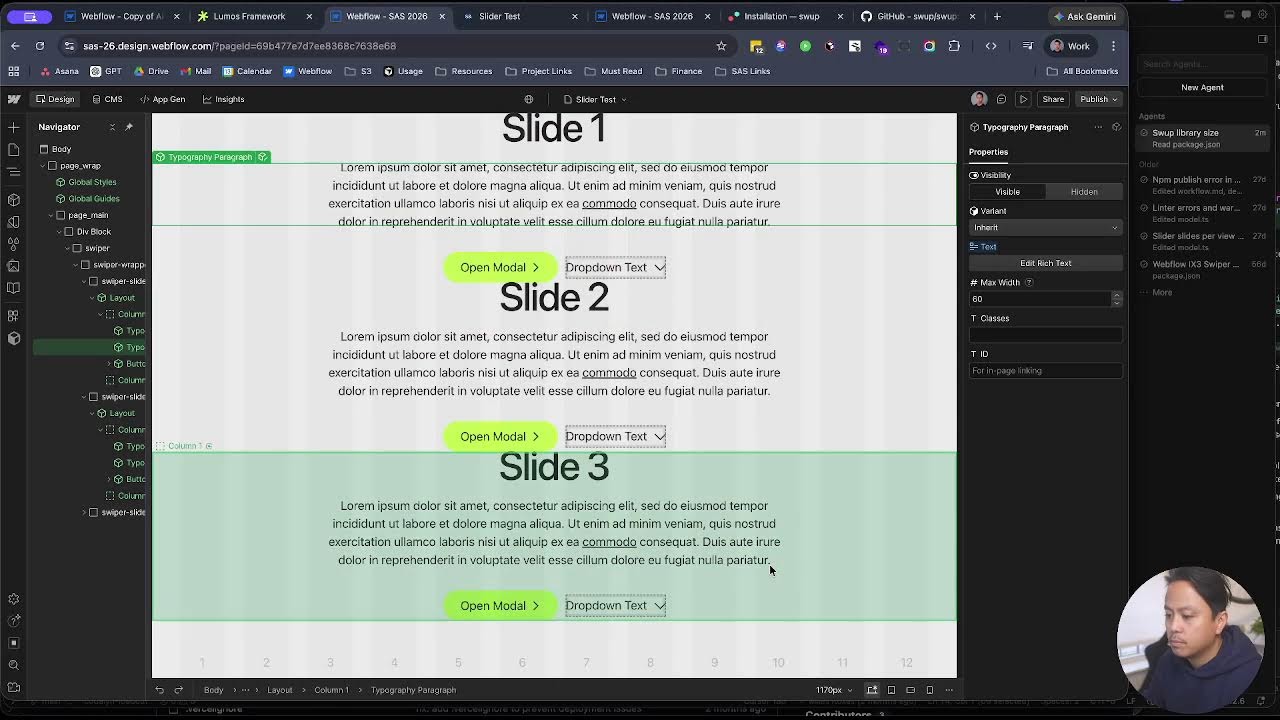
Task: Open the Style selectors panel icon
Action: [14, 221]
